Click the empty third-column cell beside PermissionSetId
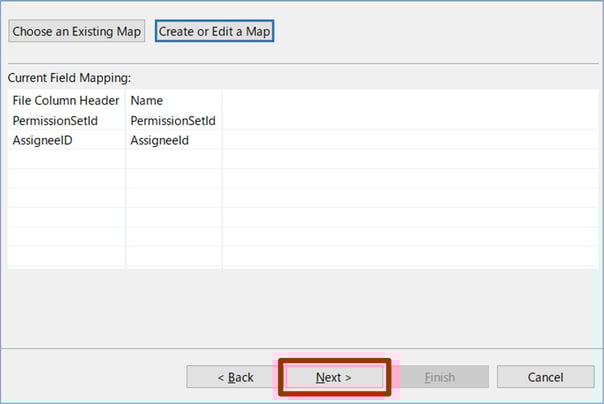 [x=410, y=120]
